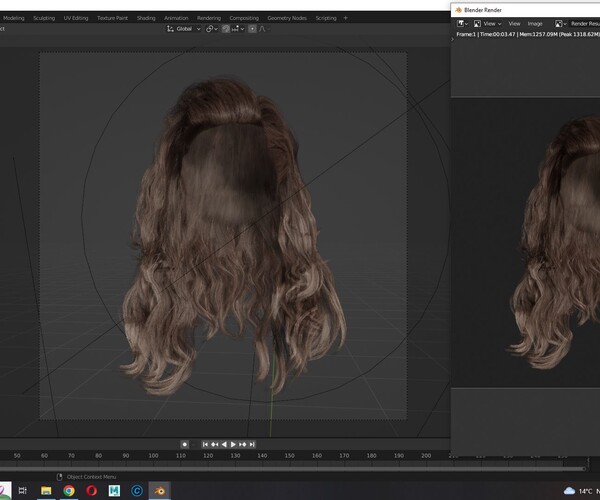Click the Blender Render title bar icon

pos(458,10)
